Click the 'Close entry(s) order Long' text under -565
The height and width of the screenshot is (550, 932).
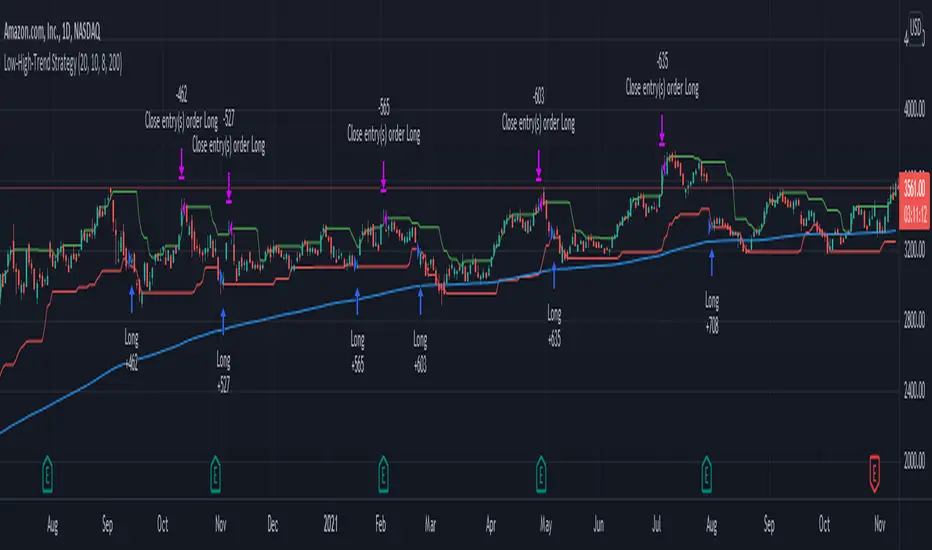click(384, 134)
